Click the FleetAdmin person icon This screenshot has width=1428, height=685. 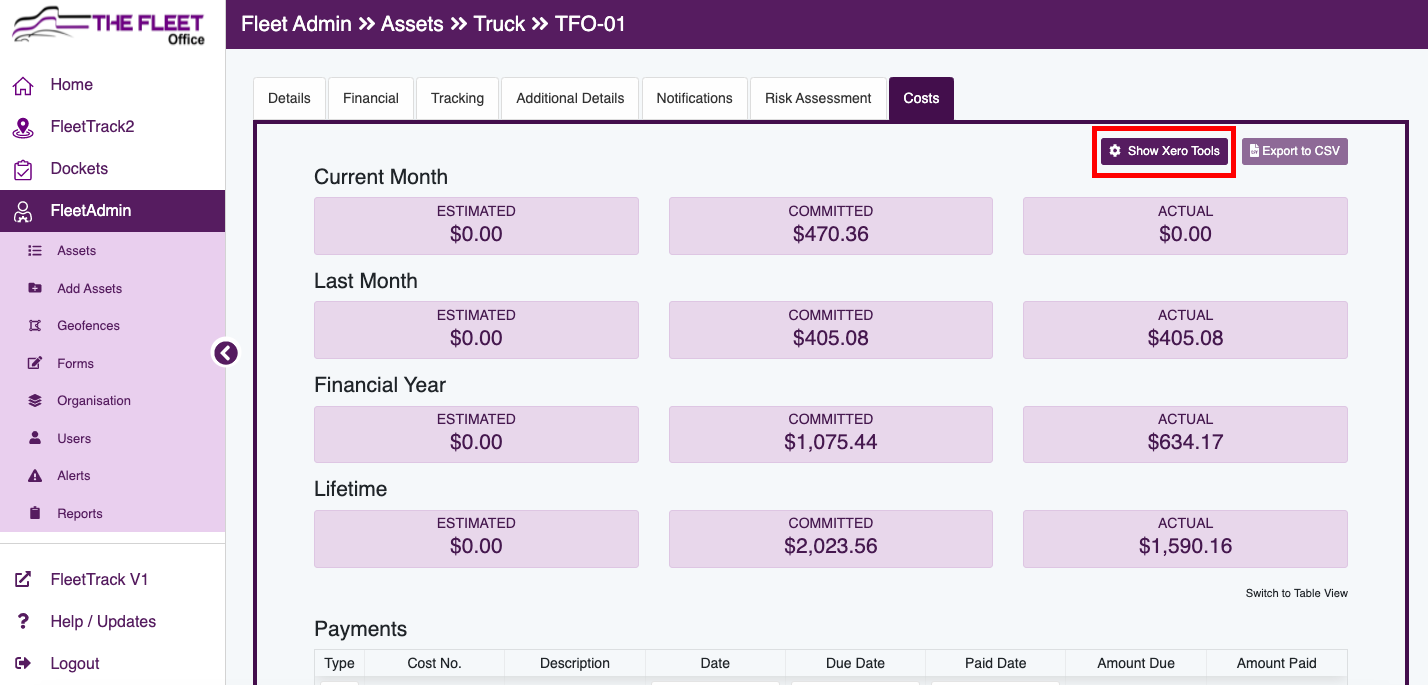[23, 211]
